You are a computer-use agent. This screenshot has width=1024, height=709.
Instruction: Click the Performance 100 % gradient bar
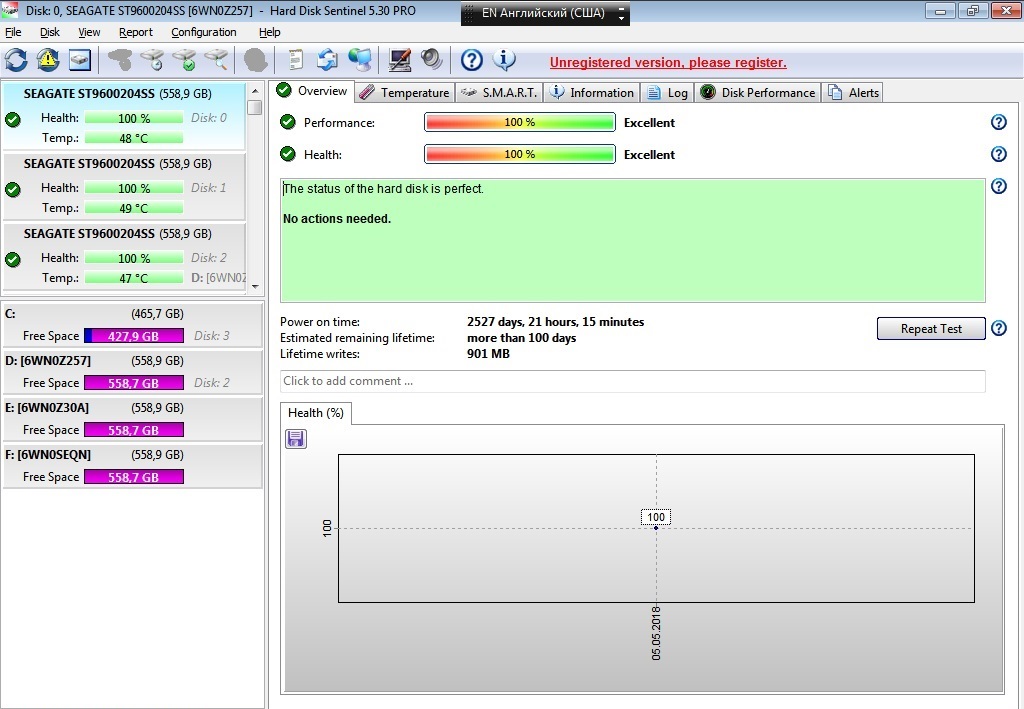(x=520, y=122)
